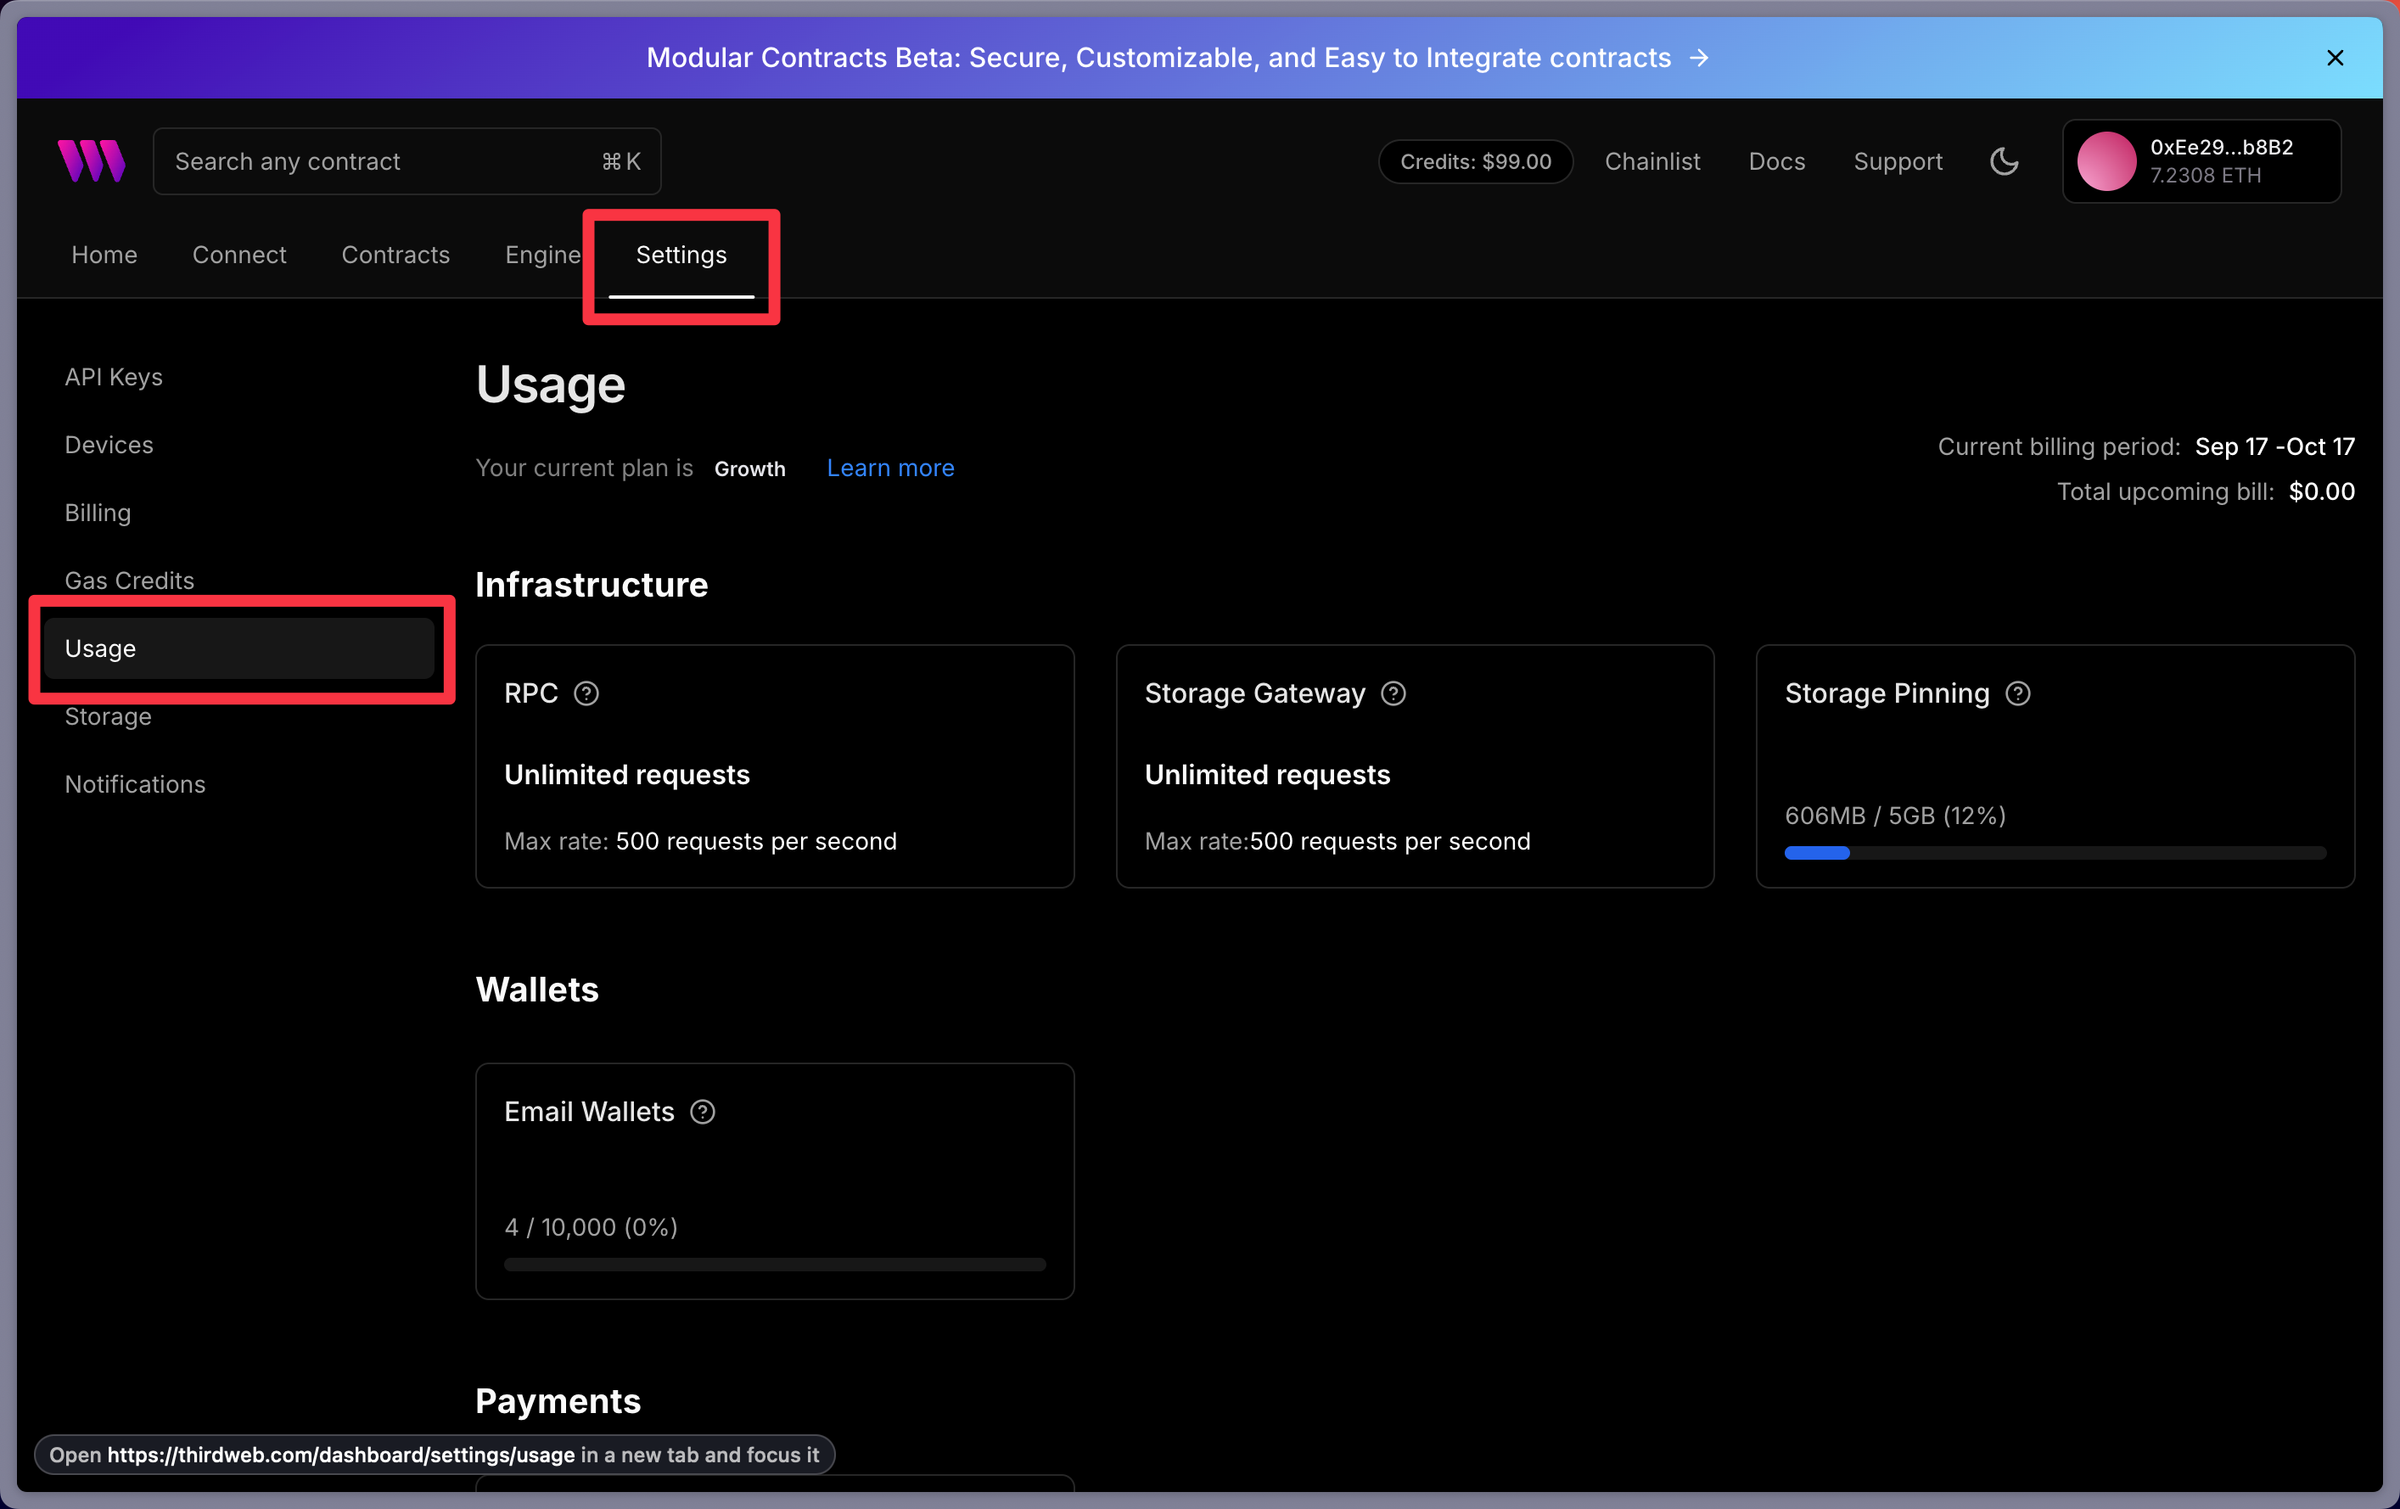
Task: Dismiss the Modular Contracts banner
Action: tap(2335, 57)
